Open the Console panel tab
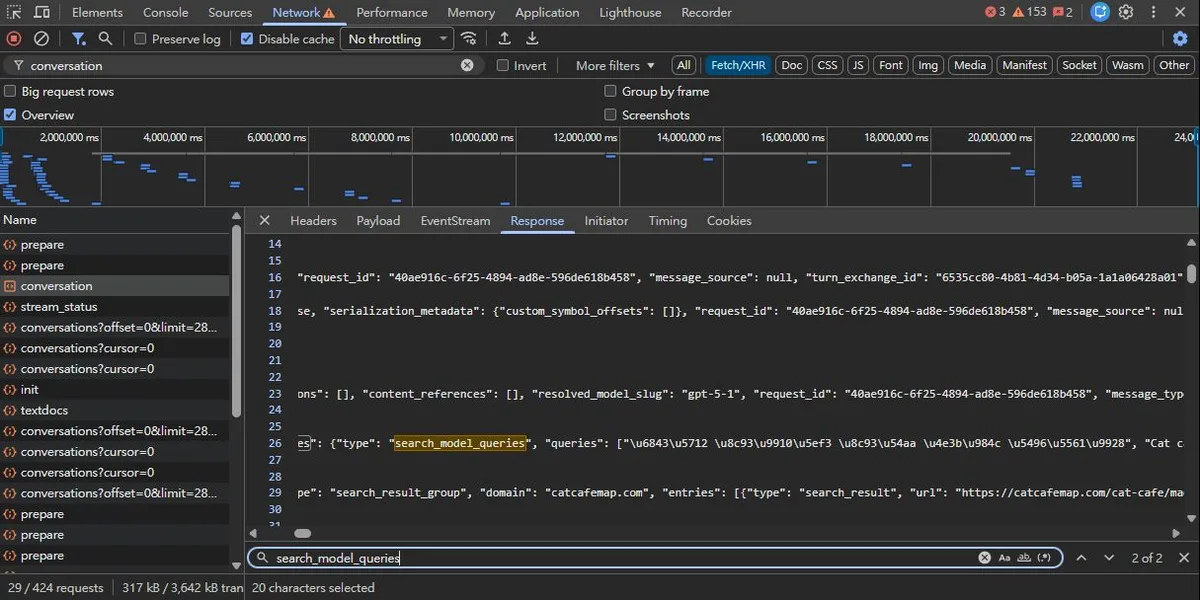The width and height of the screenshot is (1200, 600). tap(165, 13)
